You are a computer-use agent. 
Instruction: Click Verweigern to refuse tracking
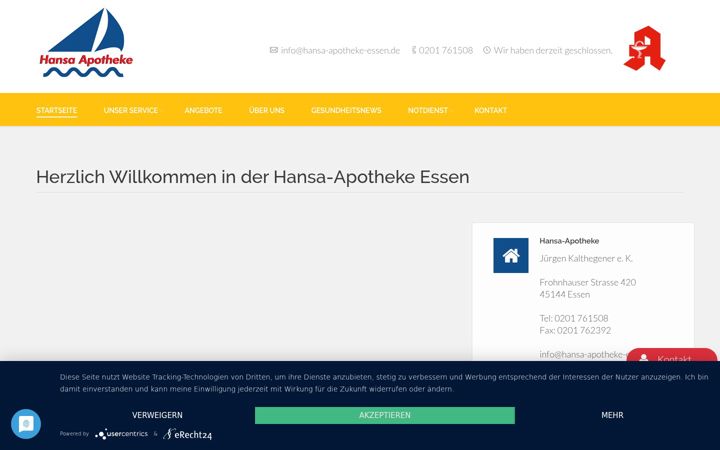click(158, 415)
